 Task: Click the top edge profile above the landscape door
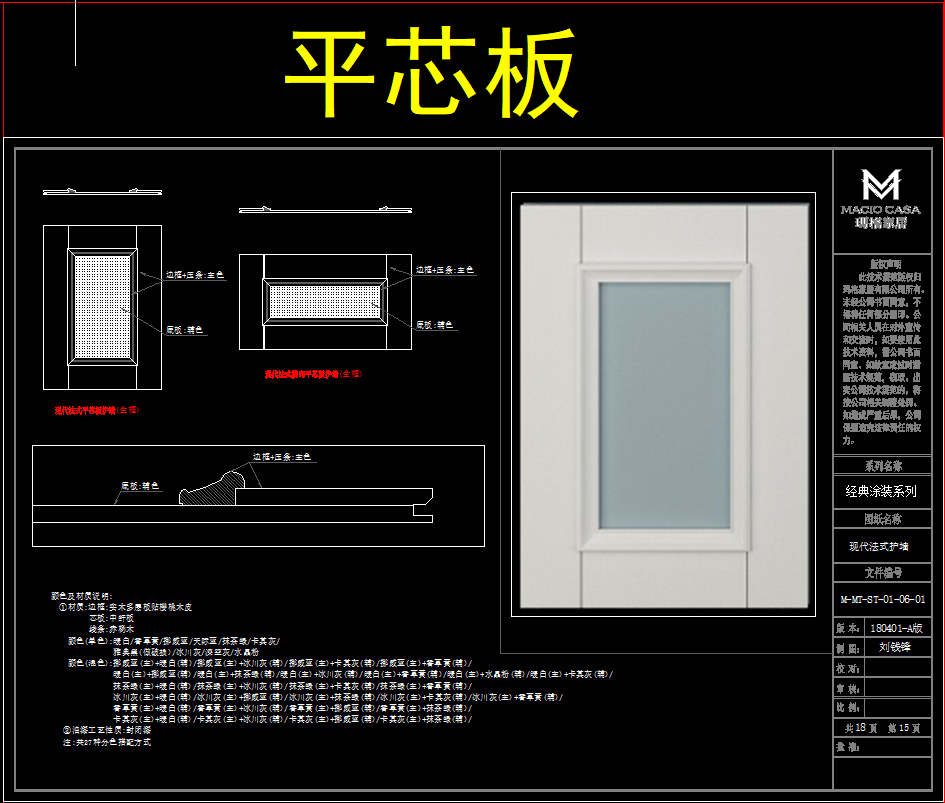[x=324, y=209]
